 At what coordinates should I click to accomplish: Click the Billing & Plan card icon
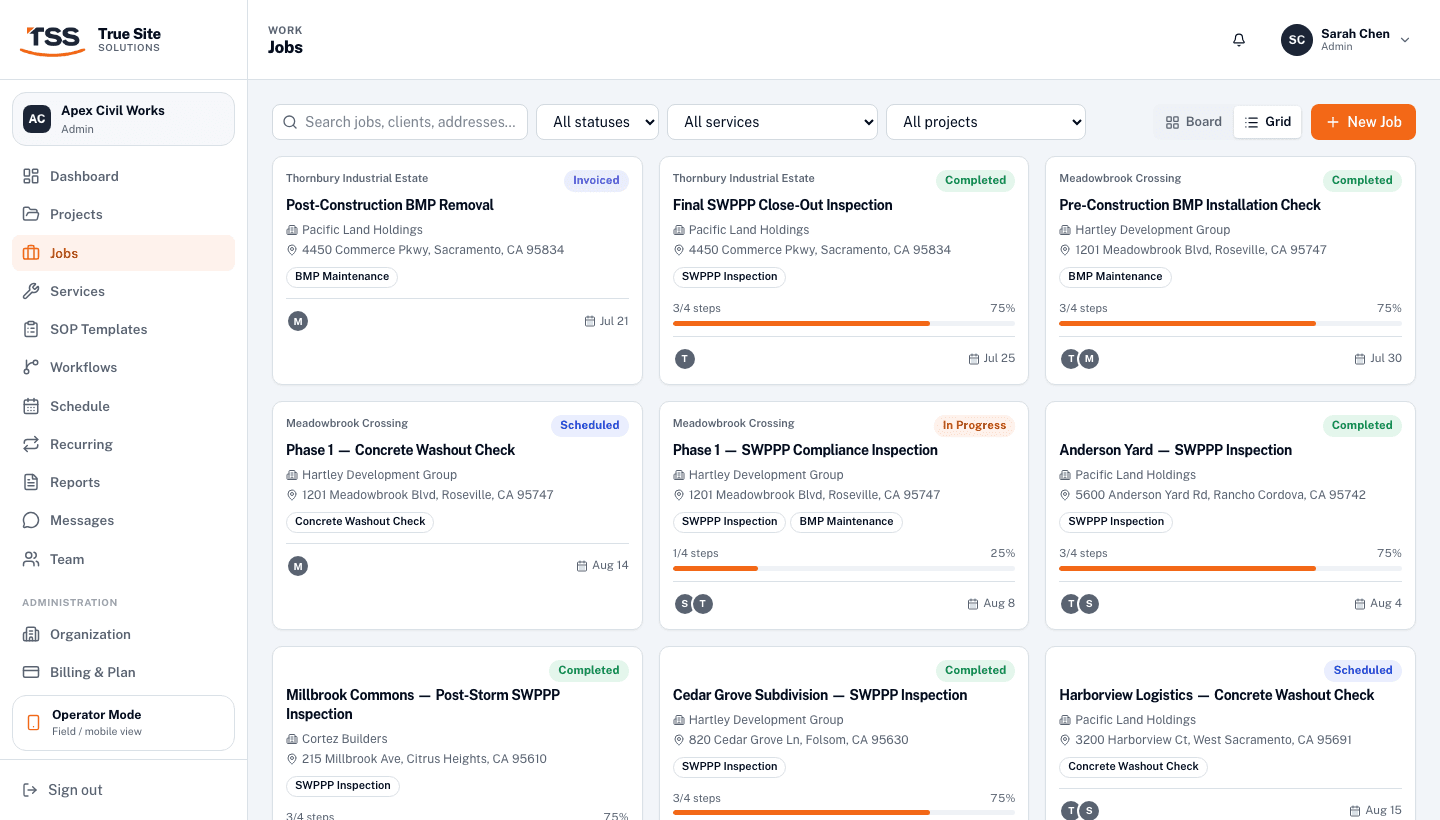(31, 672)
